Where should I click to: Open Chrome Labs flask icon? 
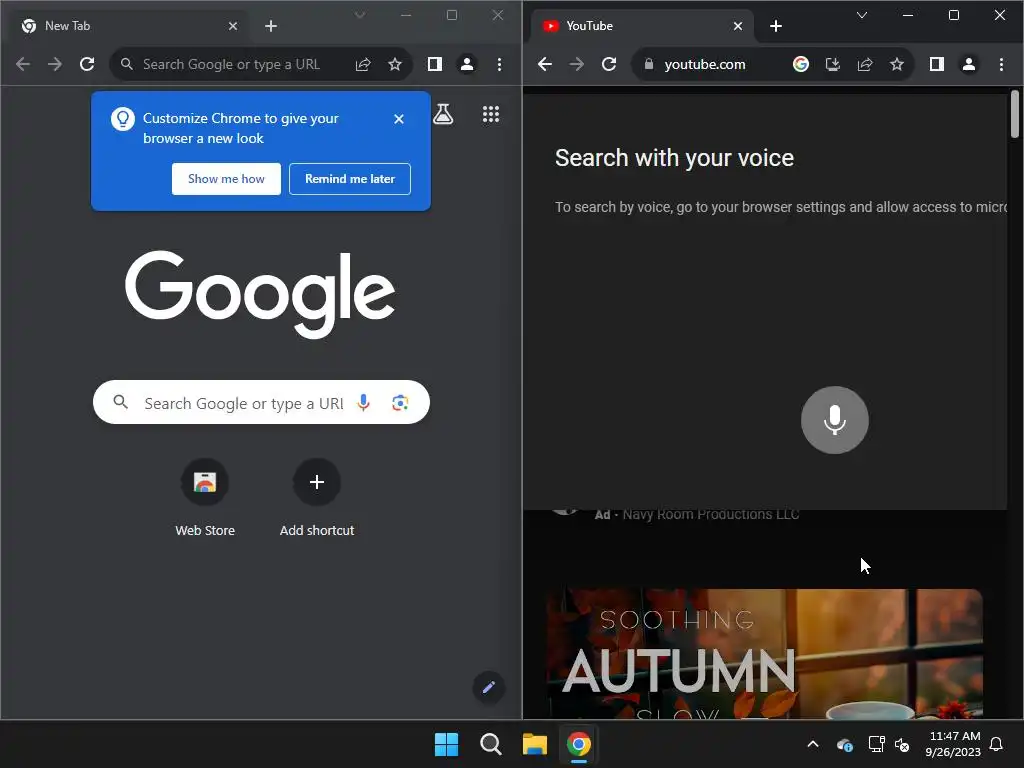click(443, 114)
